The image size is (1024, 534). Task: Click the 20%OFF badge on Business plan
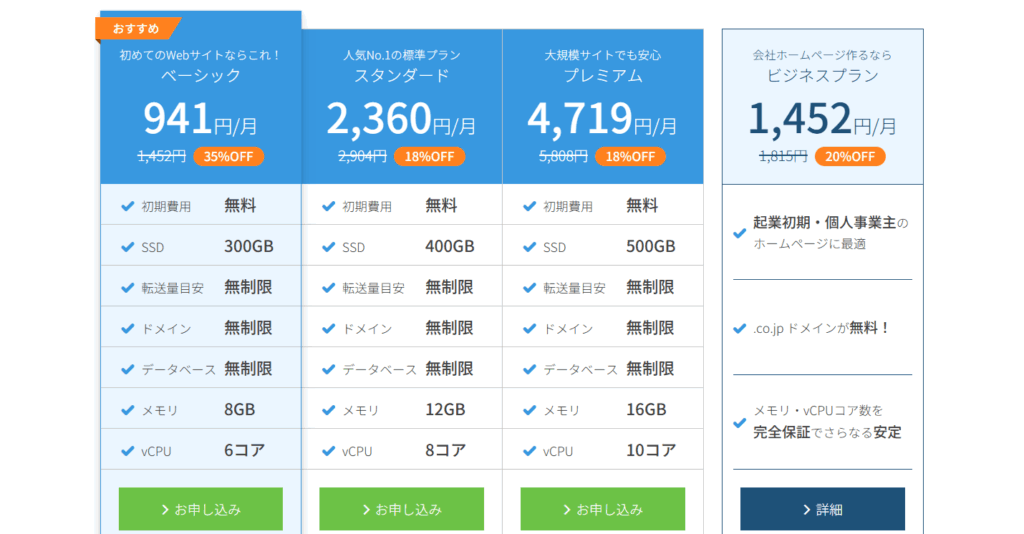pos(850,156)
